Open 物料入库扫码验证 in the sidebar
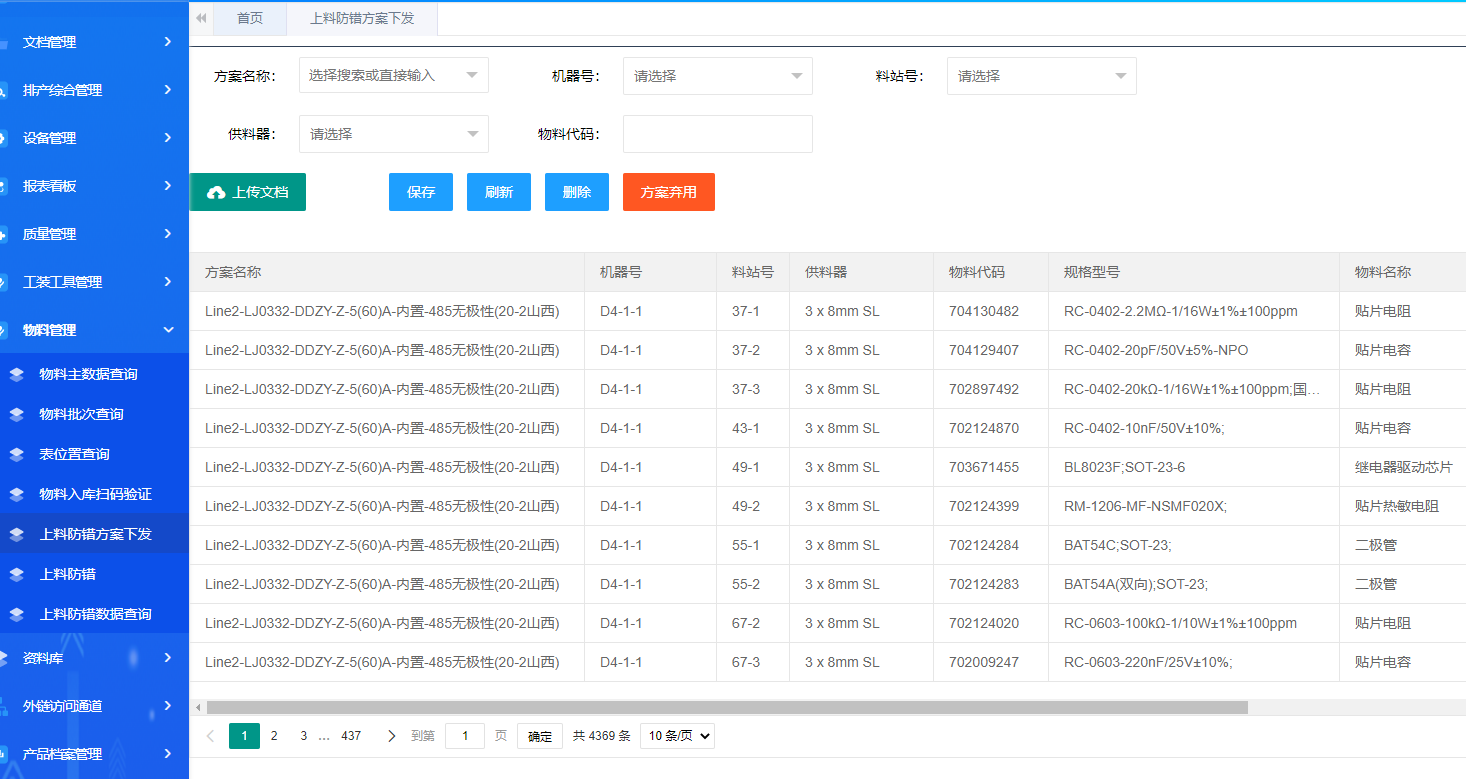 click(x=95, y=494)
